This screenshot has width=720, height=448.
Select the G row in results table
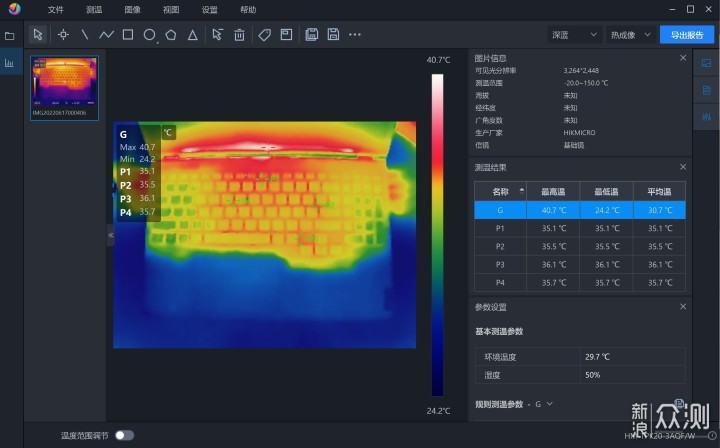(x=580, y=210)
